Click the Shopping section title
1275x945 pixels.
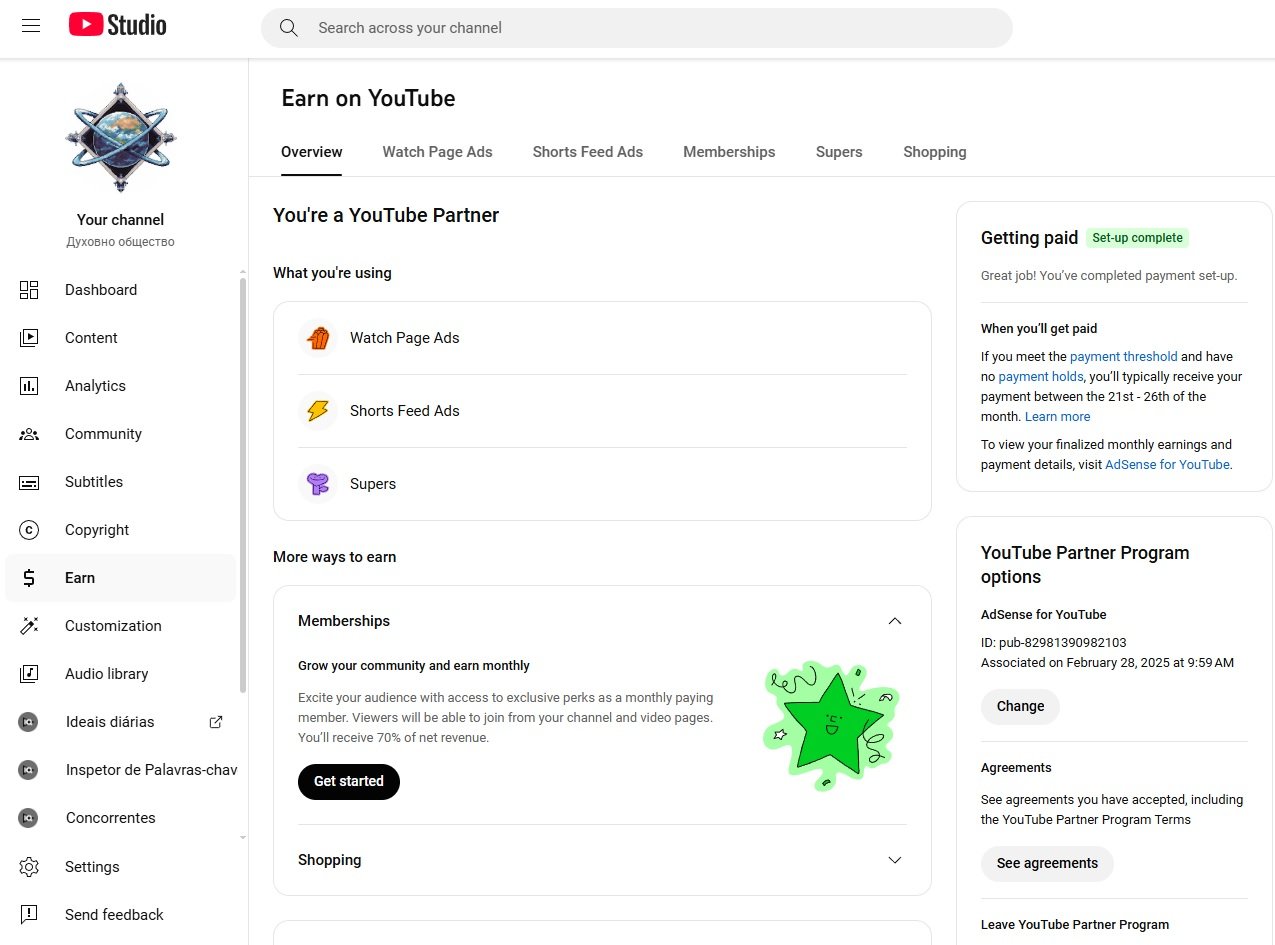pyautogui.click(x=330, y=860)
